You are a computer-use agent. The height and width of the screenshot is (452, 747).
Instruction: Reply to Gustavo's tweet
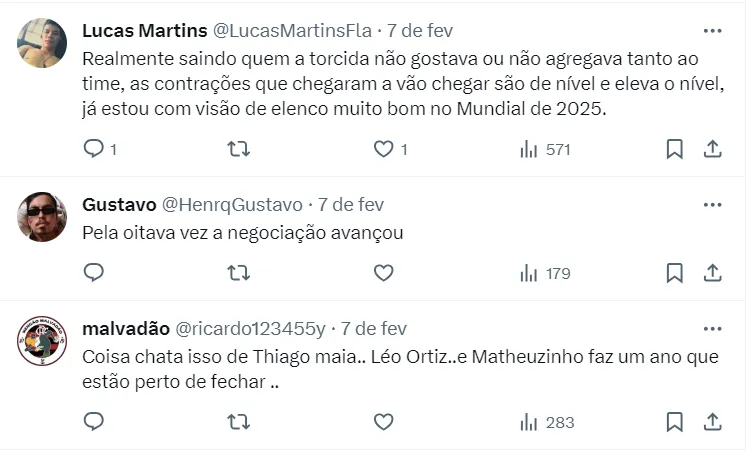pos(94,272)
